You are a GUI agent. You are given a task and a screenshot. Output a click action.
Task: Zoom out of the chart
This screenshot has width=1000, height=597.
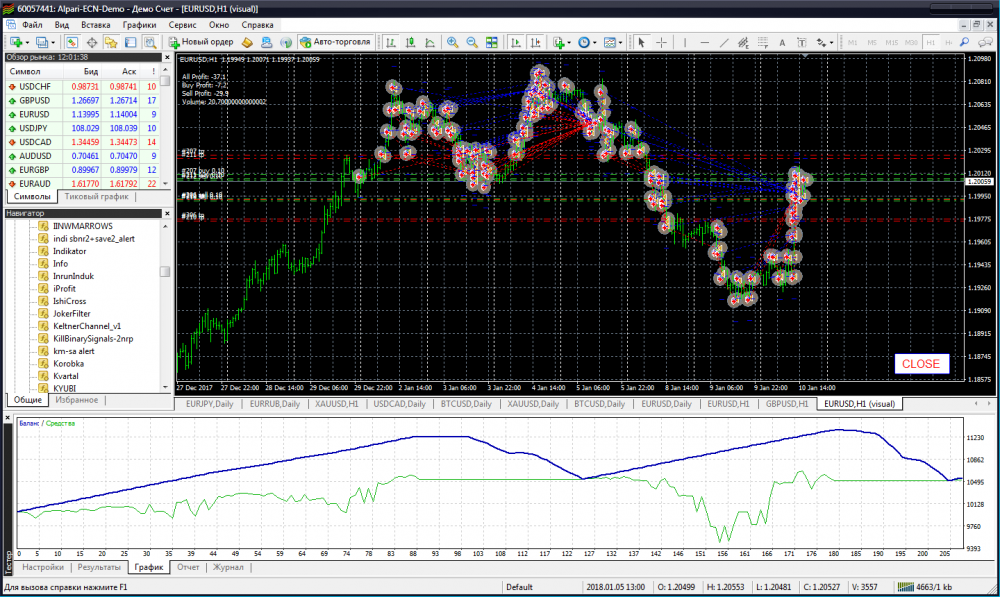click(471, 42)
